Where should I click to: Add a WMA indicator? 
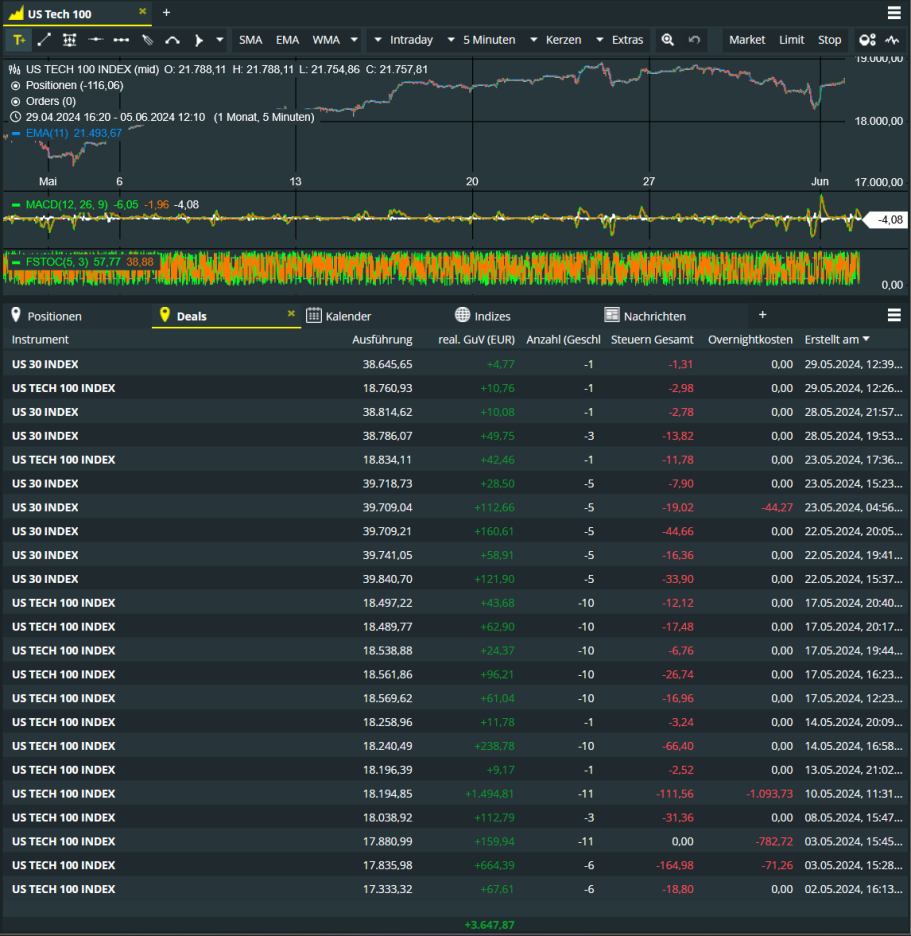326,40
